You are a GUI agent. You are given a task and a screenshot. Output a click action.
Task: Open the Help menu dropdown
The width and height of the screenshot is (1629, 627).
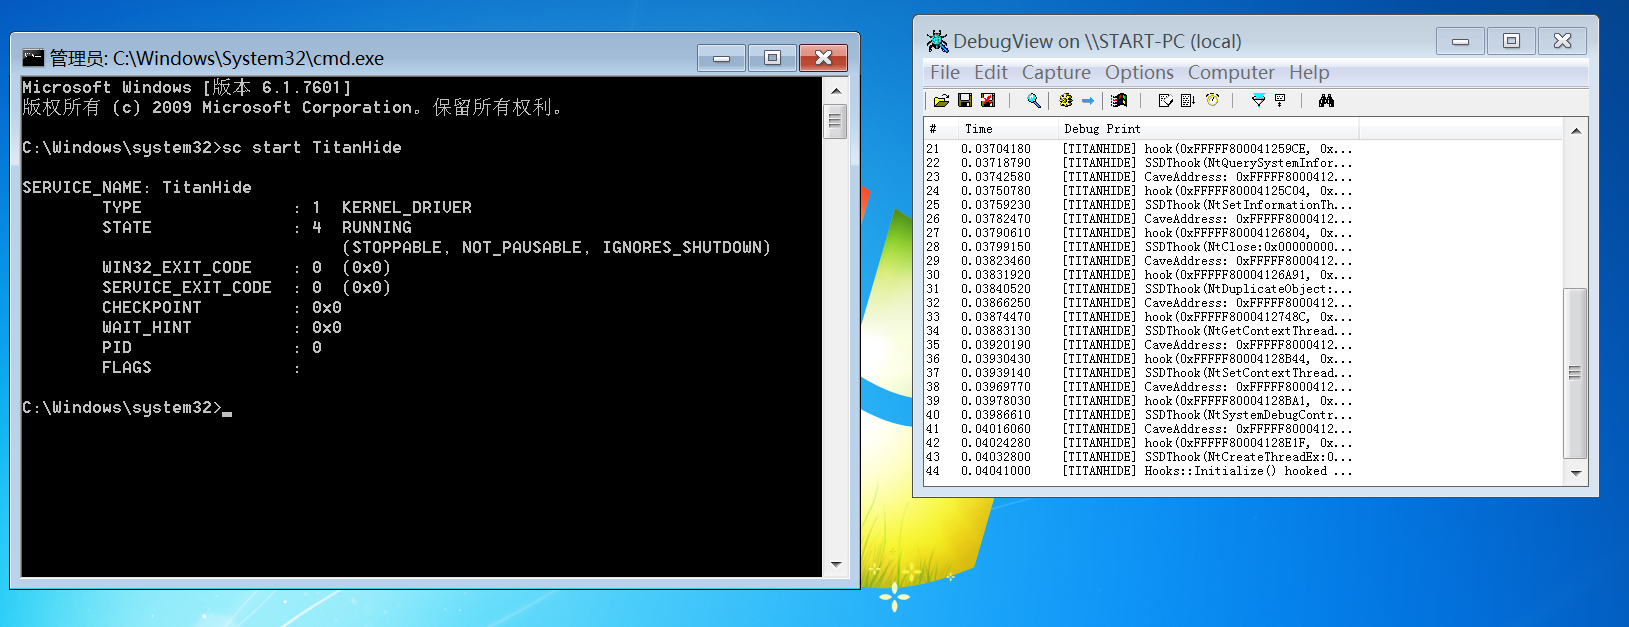pyautogui.click(x=1309, y=72)
